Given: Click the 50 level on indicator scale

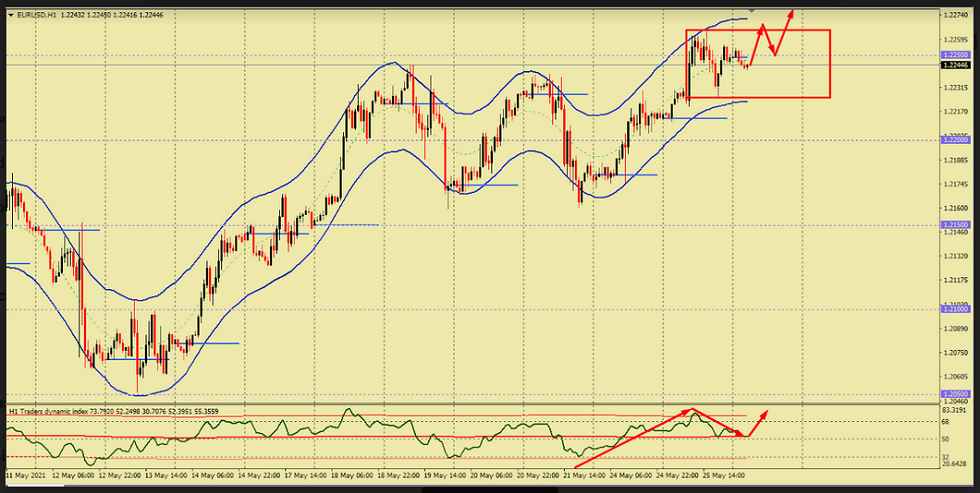Looking at the screenshot, I should (x=945, y=438).
